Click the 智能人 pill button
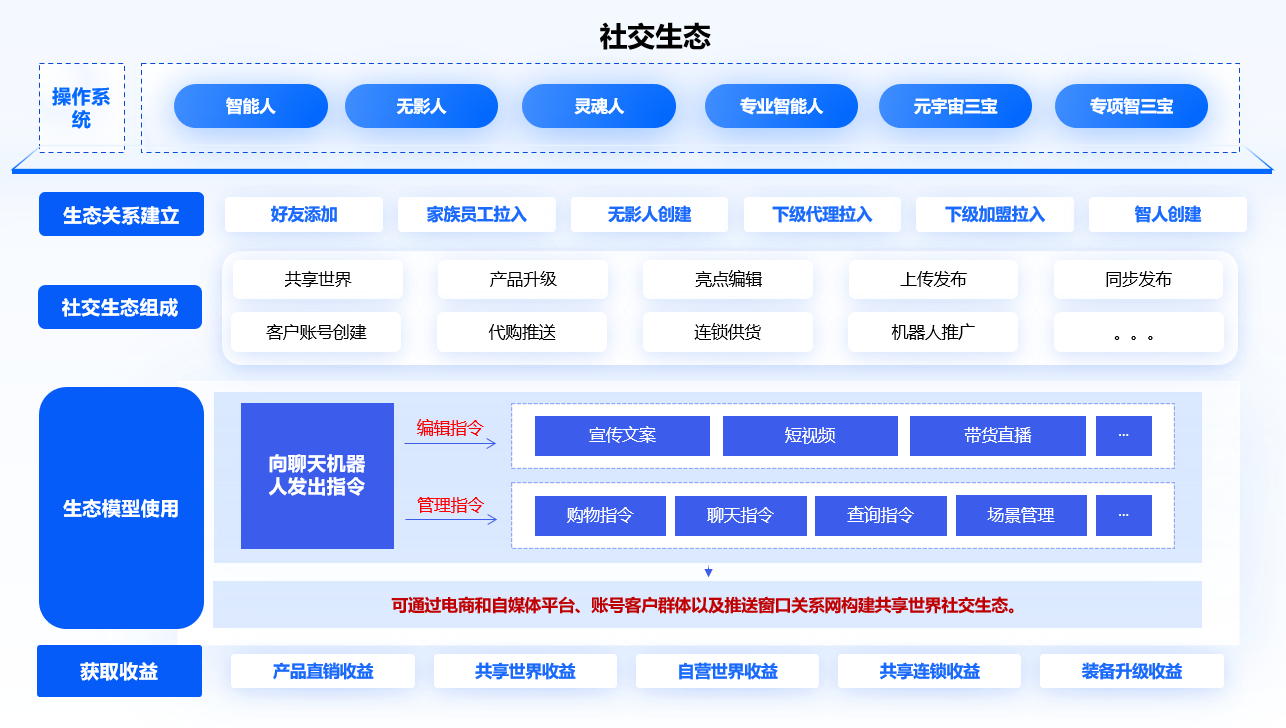This screenshot has width=1286, height=728. [x=250, y=106]
